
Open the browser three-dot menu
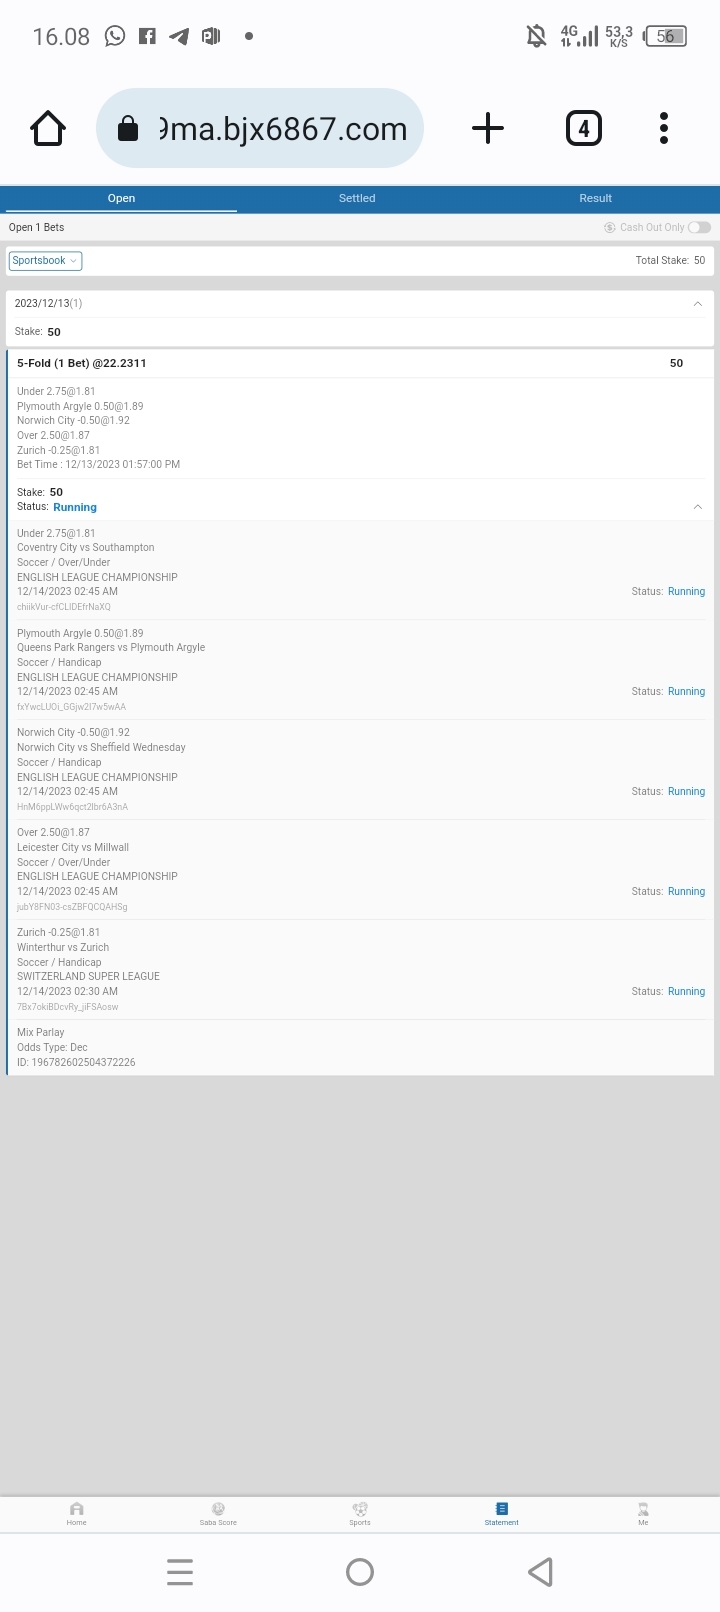coord(664,128)
